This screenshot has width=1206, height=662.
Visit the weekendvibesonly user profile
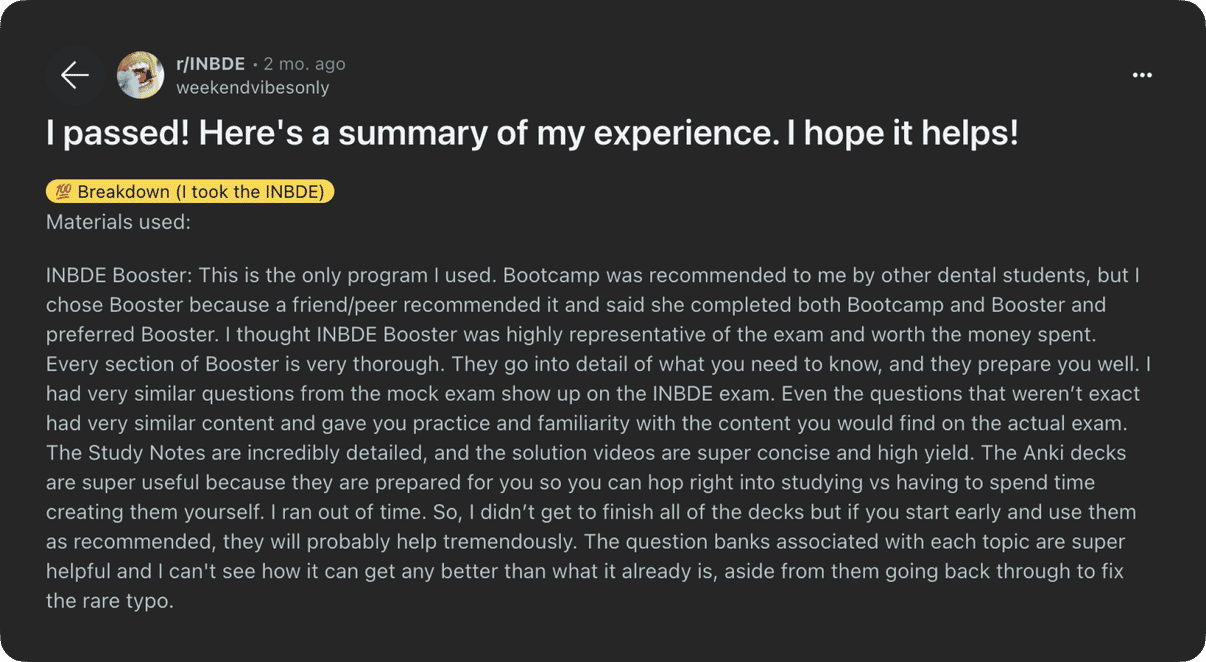pyautogui.click(x=252, y=88)
